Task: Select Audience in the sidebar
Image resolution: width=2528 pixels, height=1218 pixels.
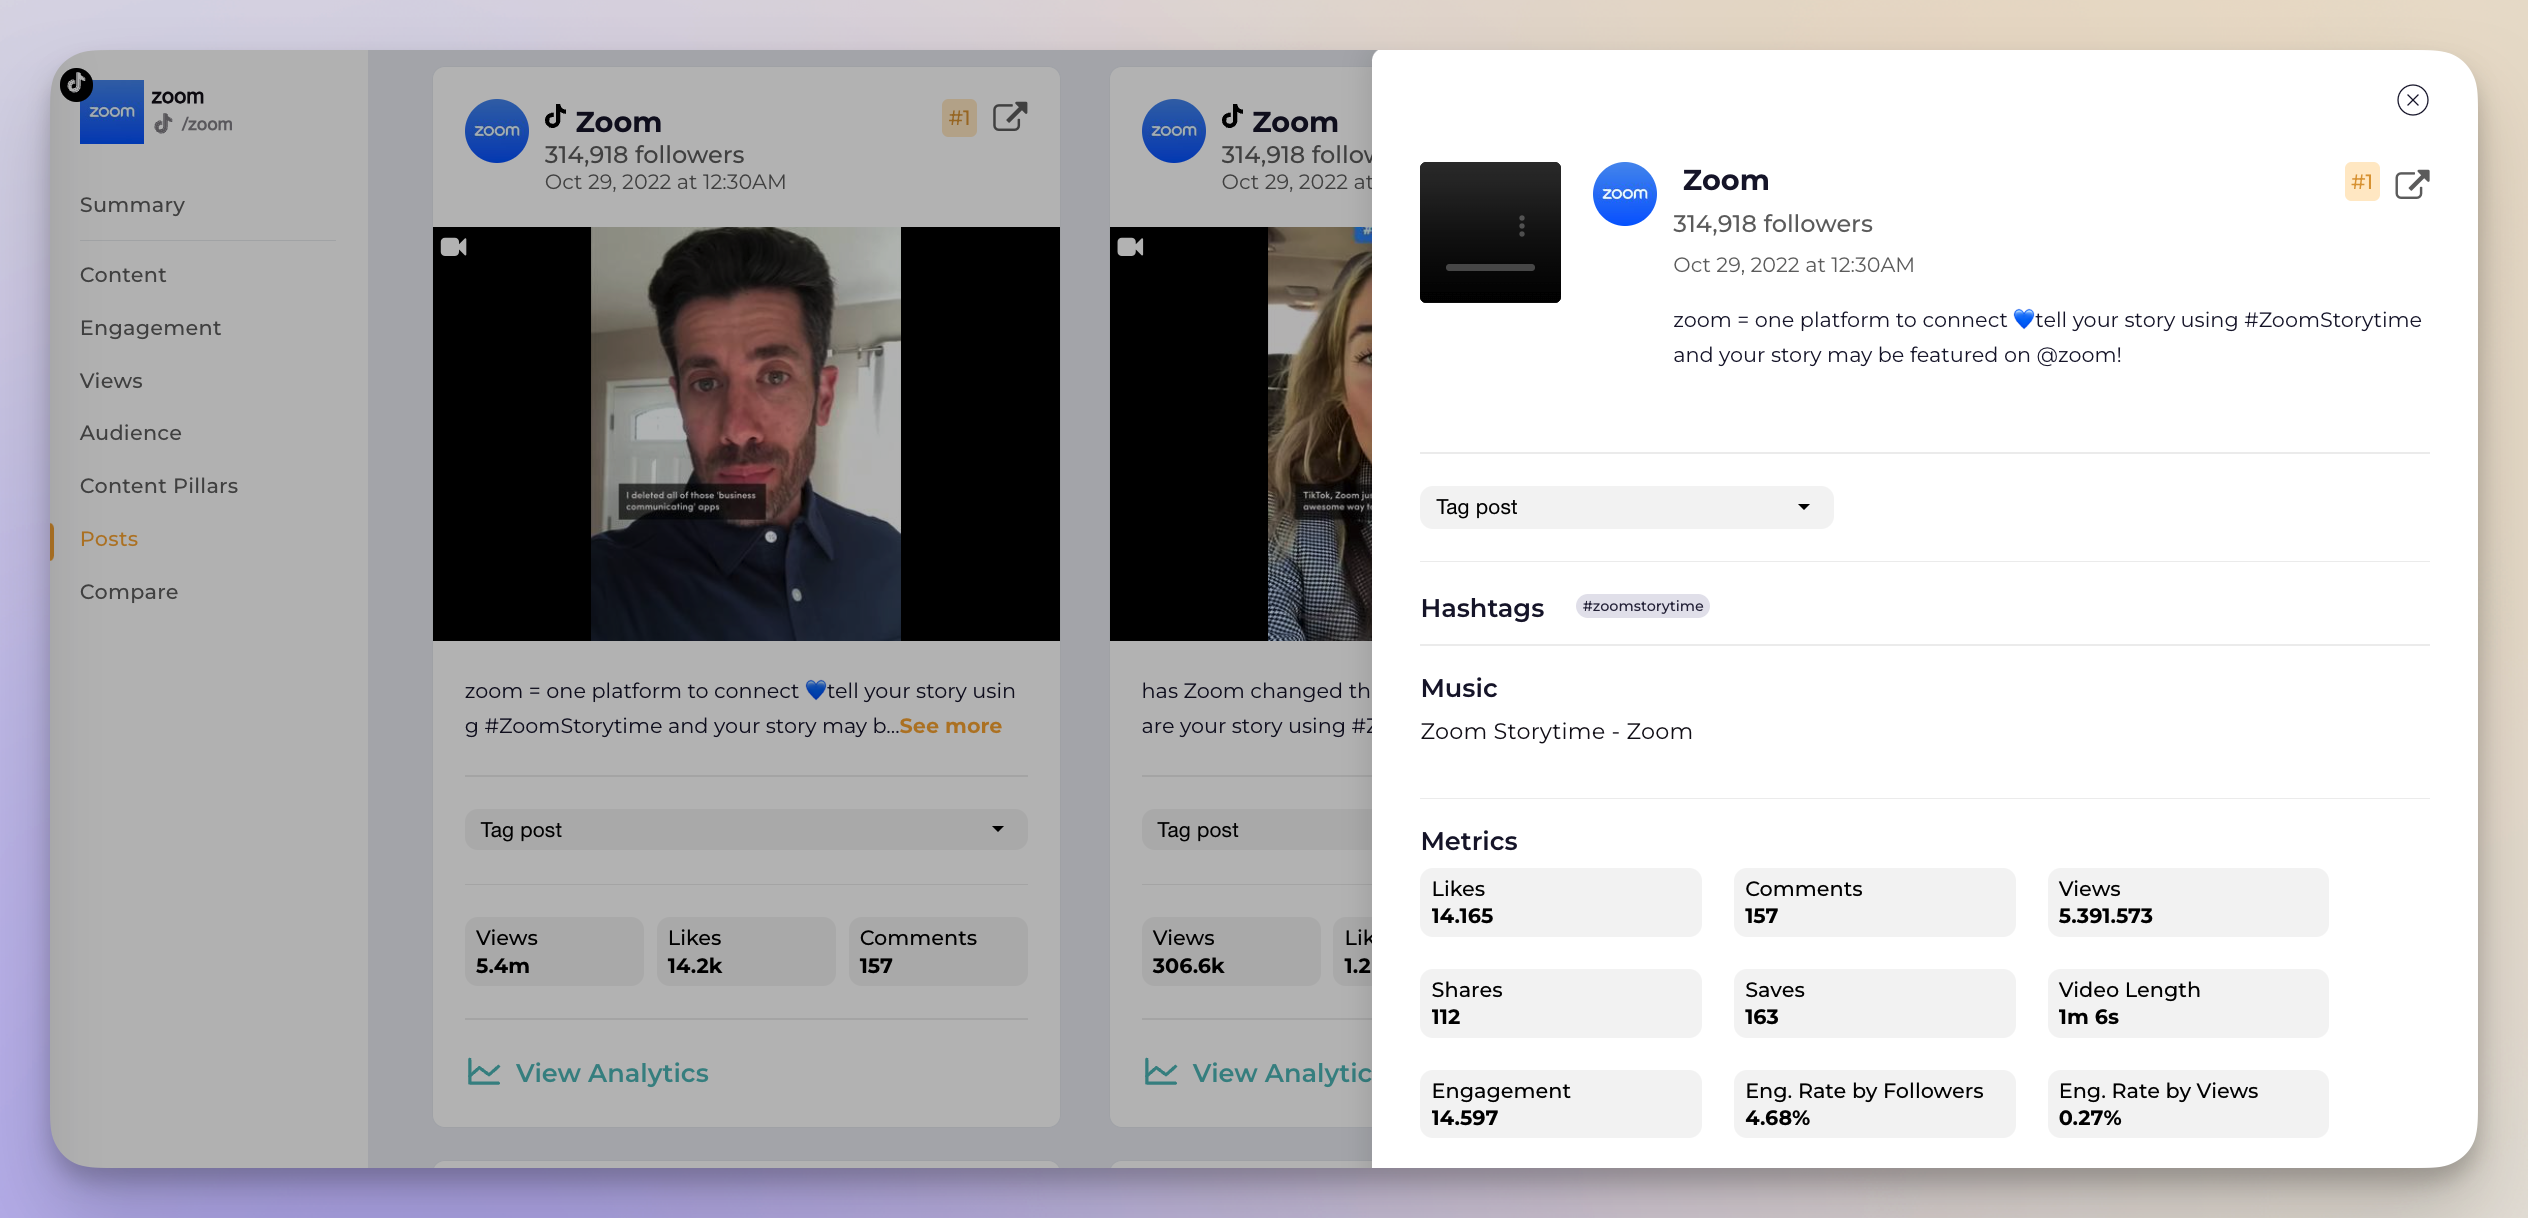Action: 131,433
